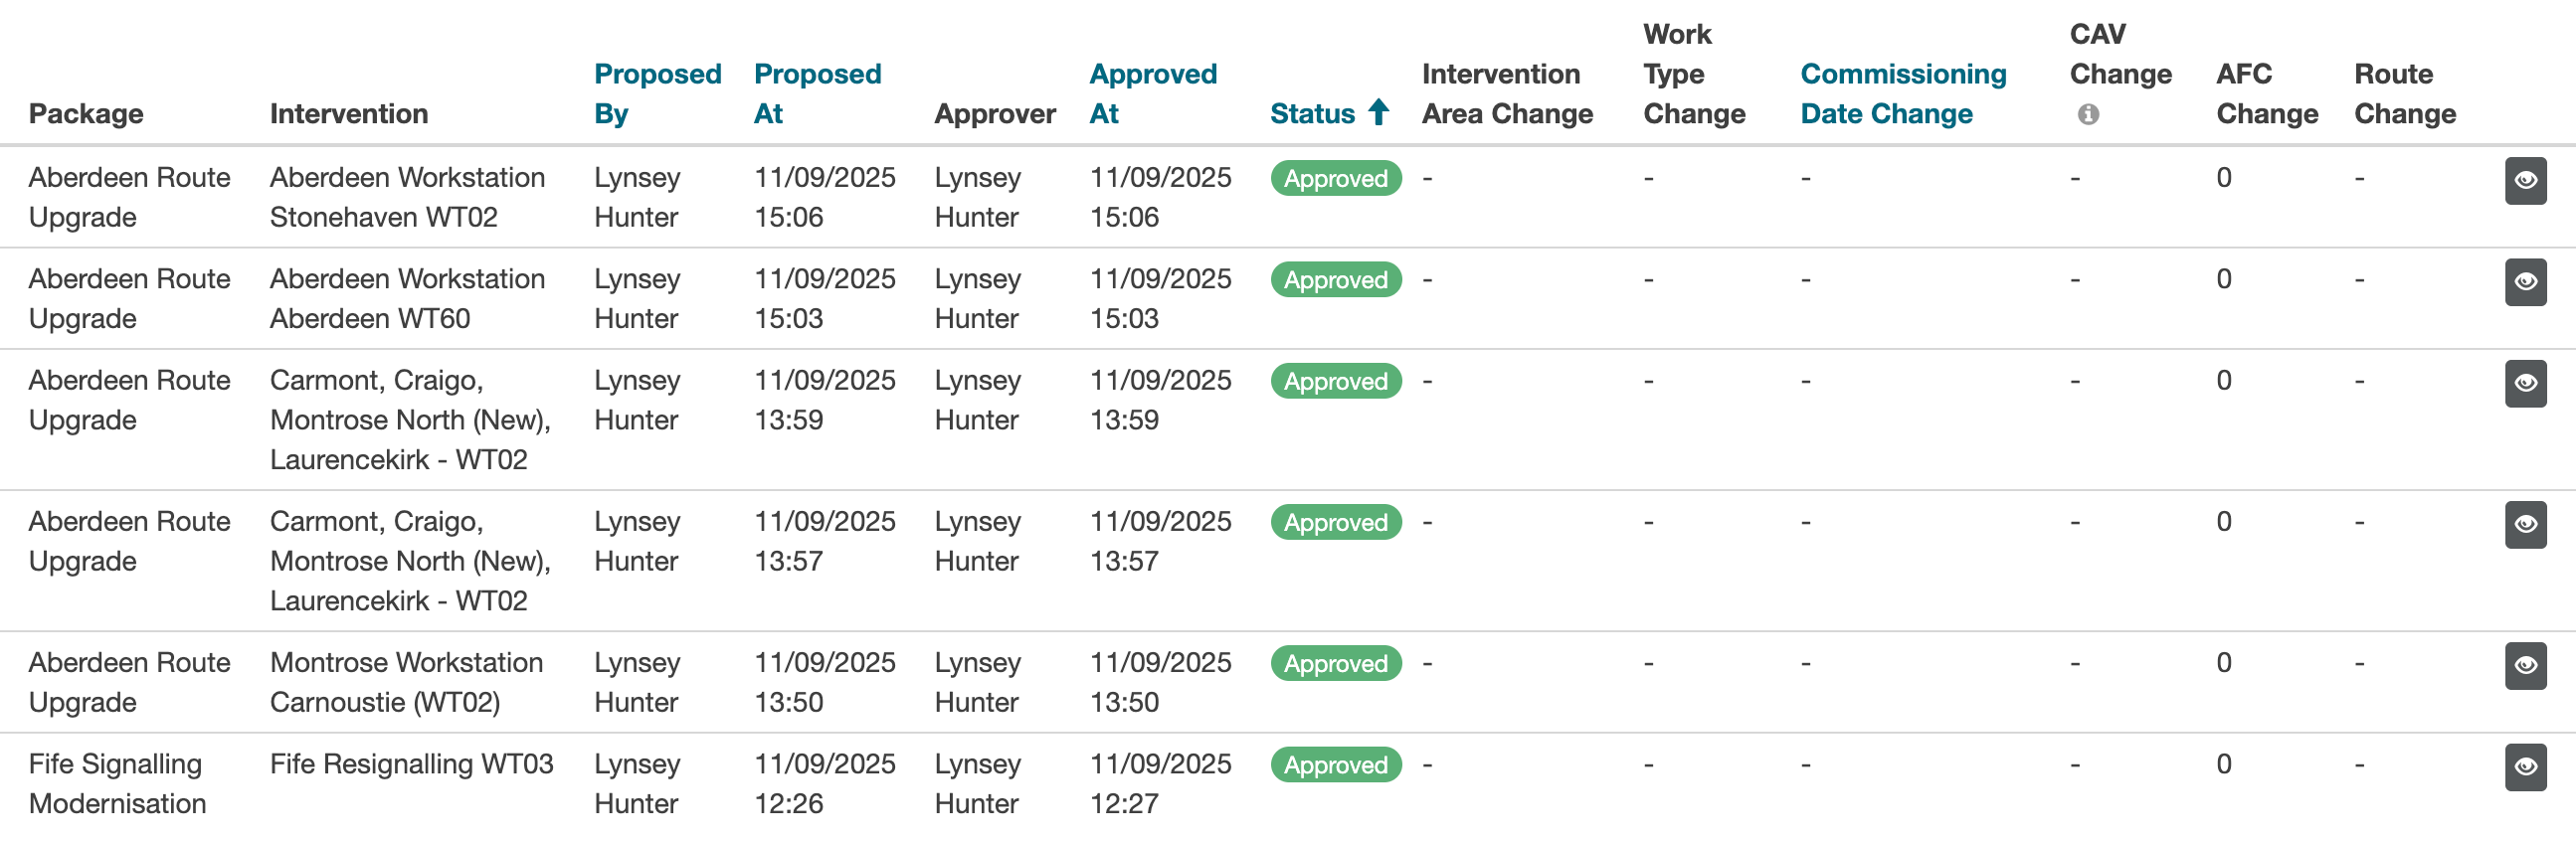
Task: Select Approved status badge for Stonehaven WT02
Action: [x=1334, y=179]
